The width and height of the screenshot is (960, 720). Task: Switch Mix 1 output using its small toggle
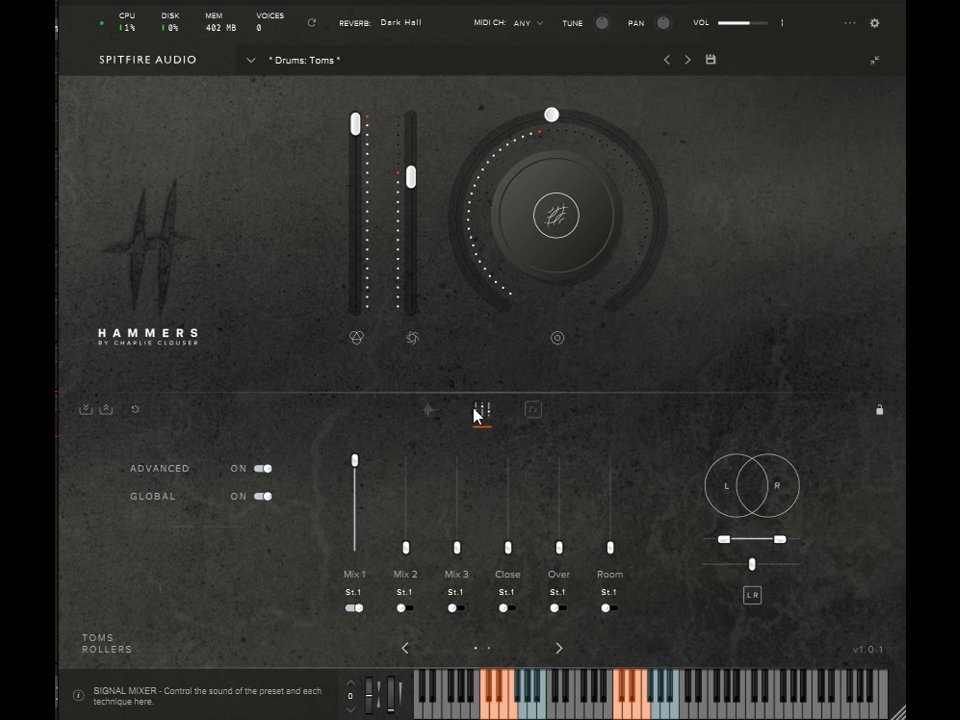[355, 608]
